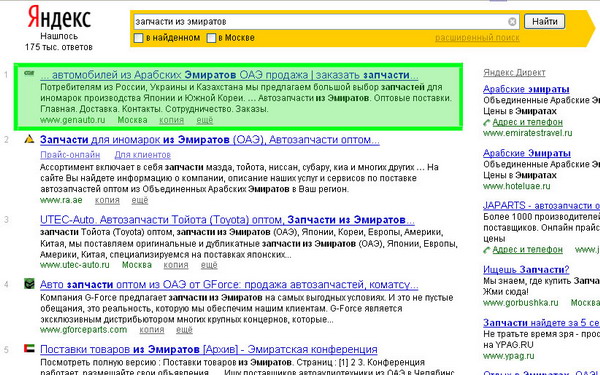Open first 'Арабские эмираты' ad from emiratestravel

tap(526, 90)
